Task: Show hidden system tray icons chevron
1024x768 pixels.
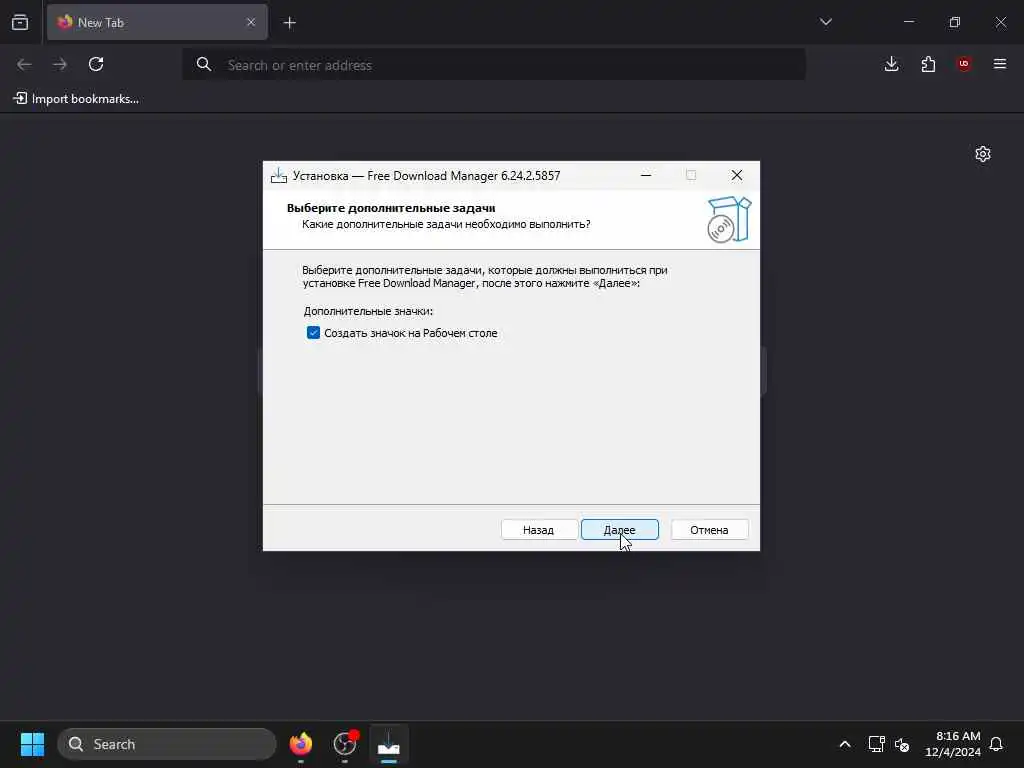Action: click(x=844, y=744)
